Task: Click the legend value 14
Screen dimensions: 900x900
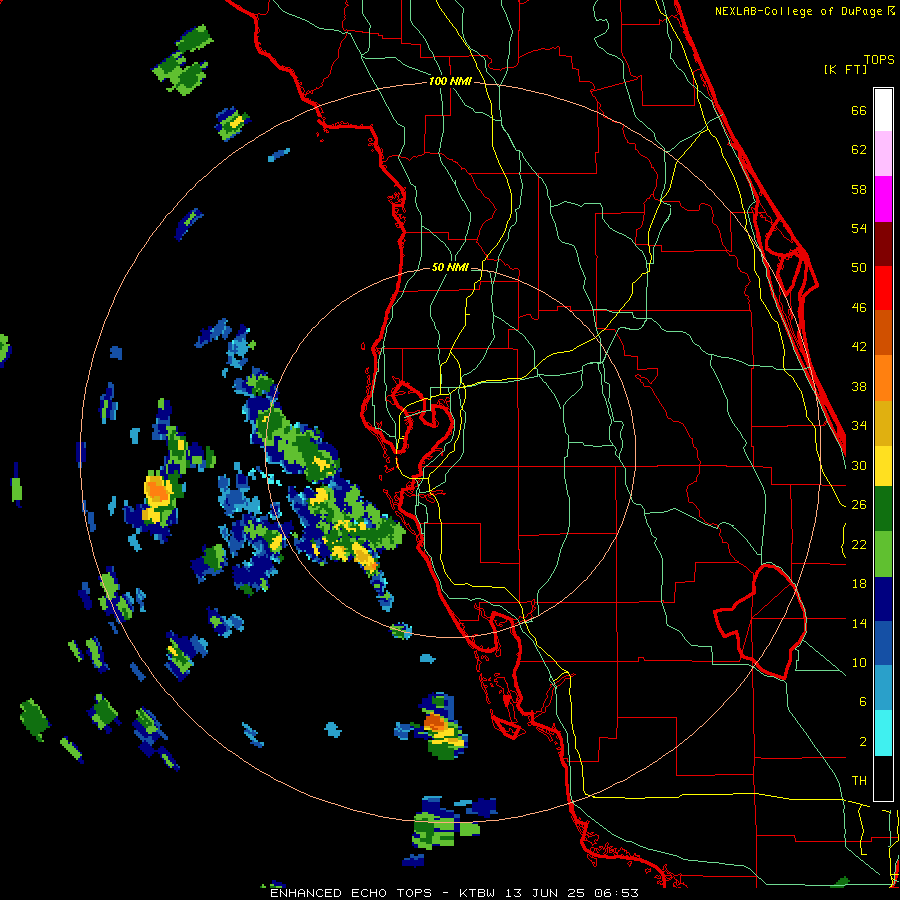Action: pos(859,623)
